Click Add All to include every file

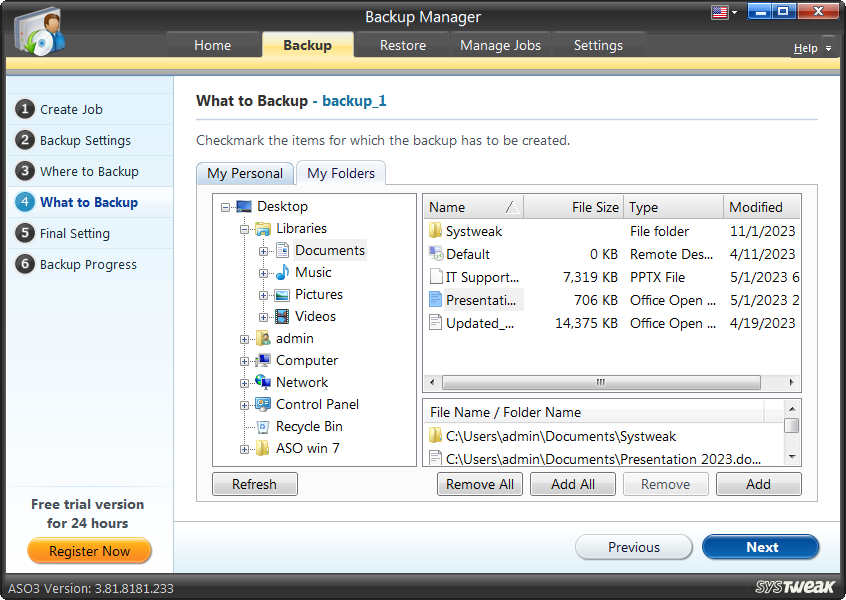point(572,484)
